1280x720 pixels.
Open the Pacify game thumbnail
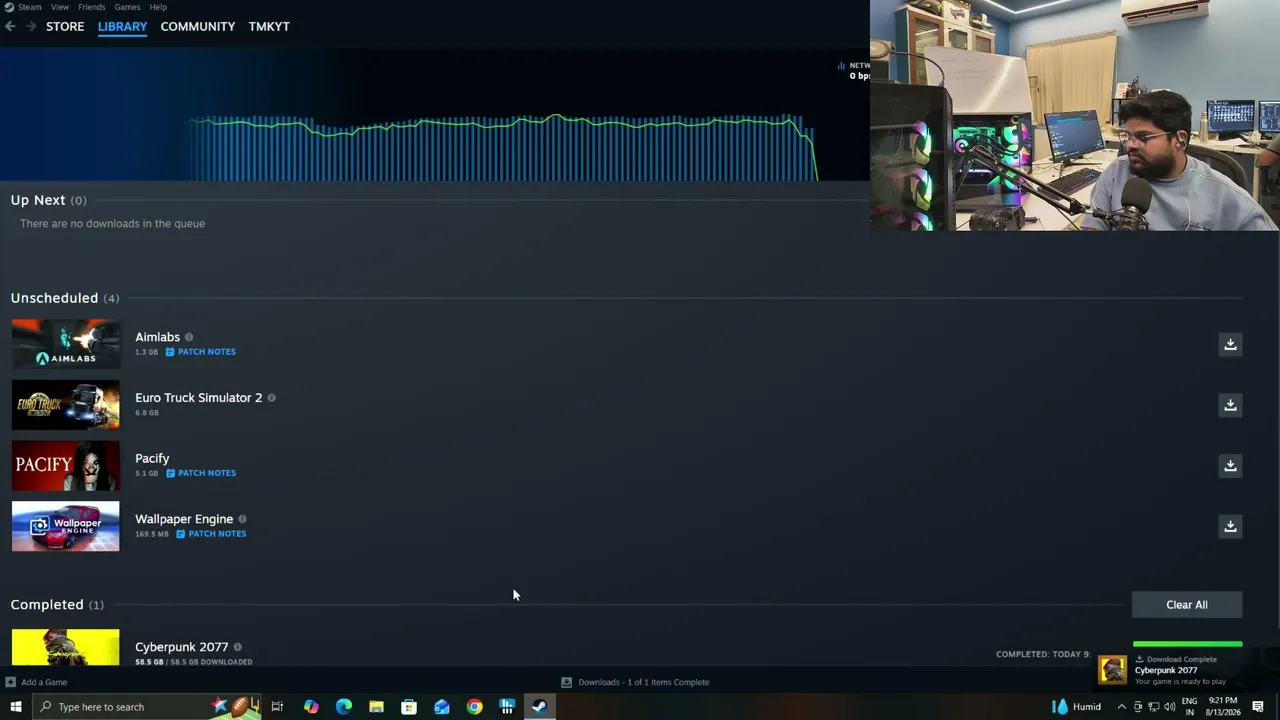65,466
